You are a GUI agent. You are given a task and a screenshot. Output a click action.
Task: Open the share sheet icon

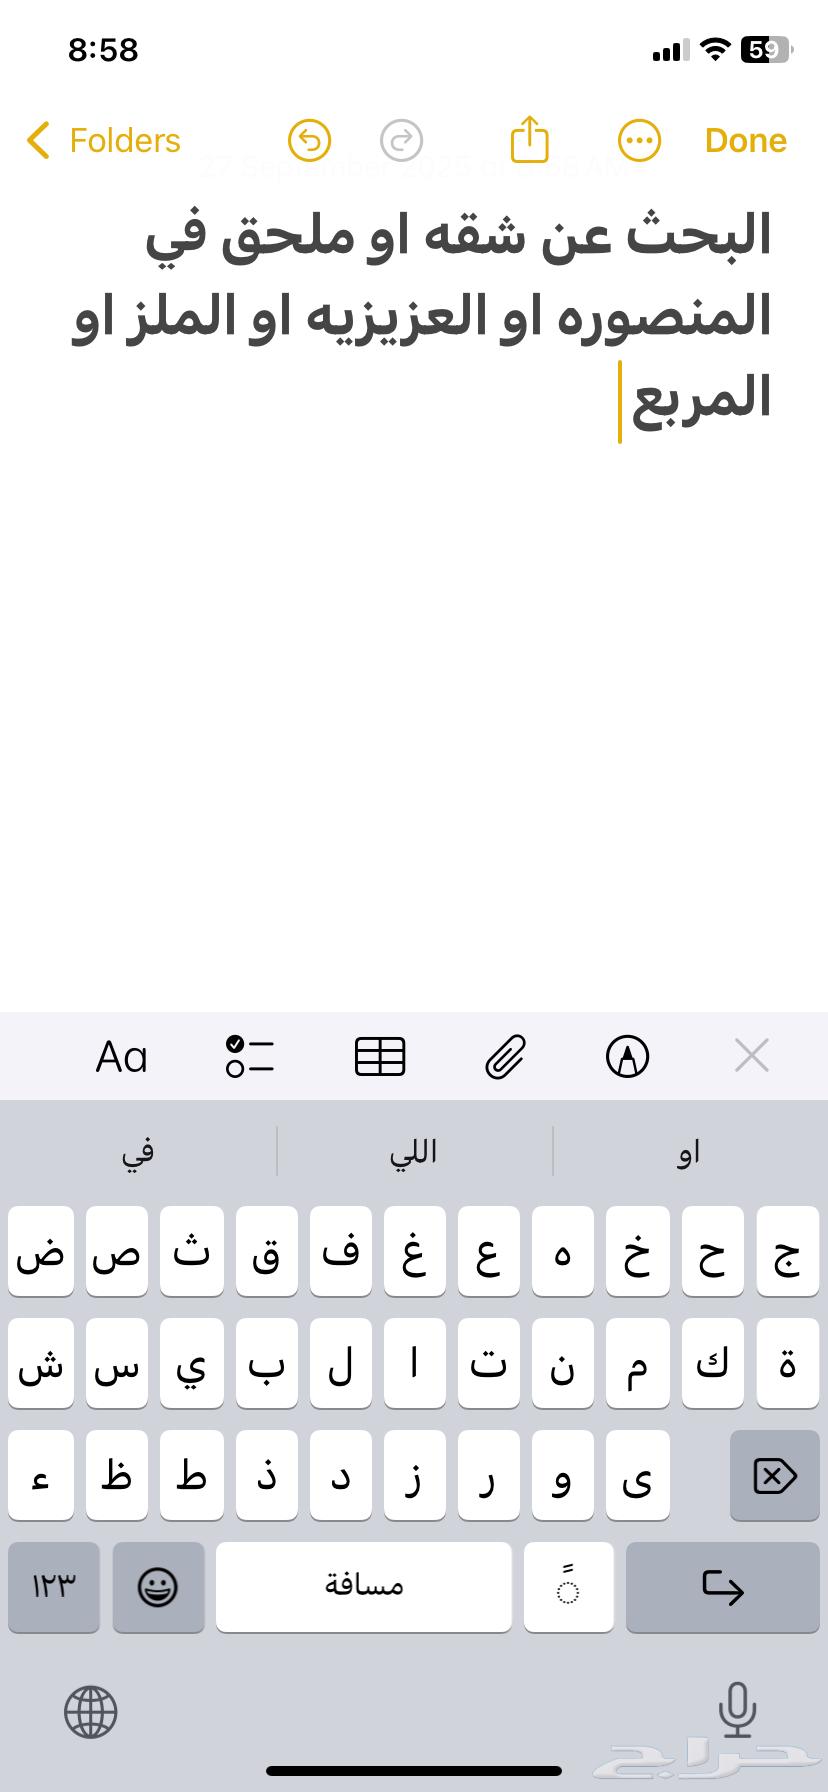530,139
